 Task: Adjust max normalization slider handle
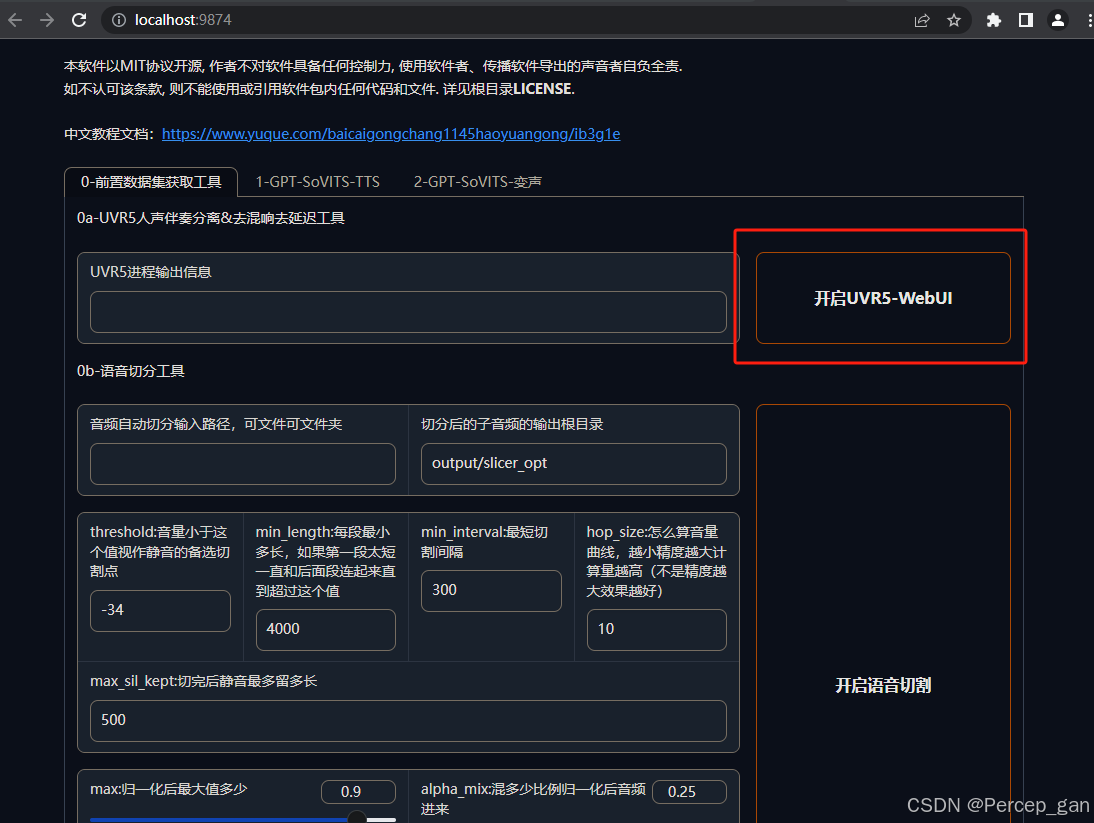pos(357,818)
